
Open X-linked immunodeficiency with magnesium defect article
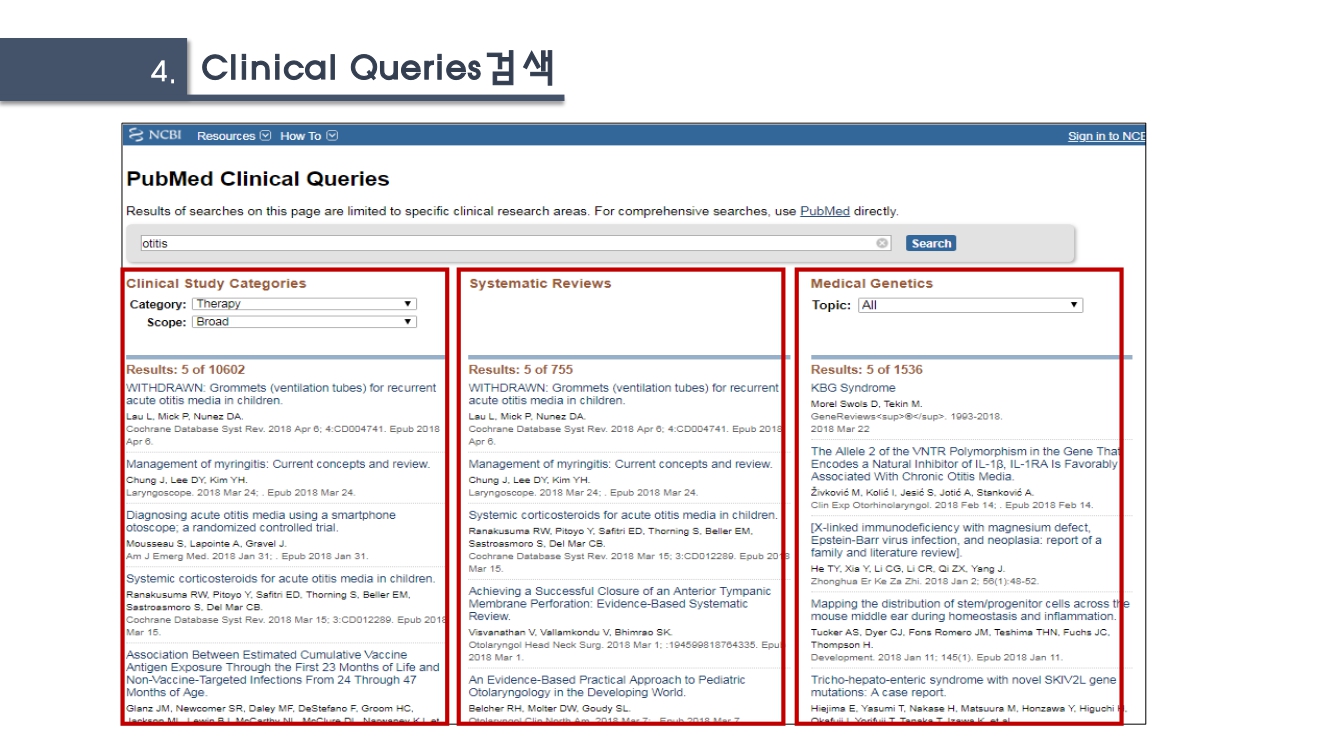(x=956, y=540)
